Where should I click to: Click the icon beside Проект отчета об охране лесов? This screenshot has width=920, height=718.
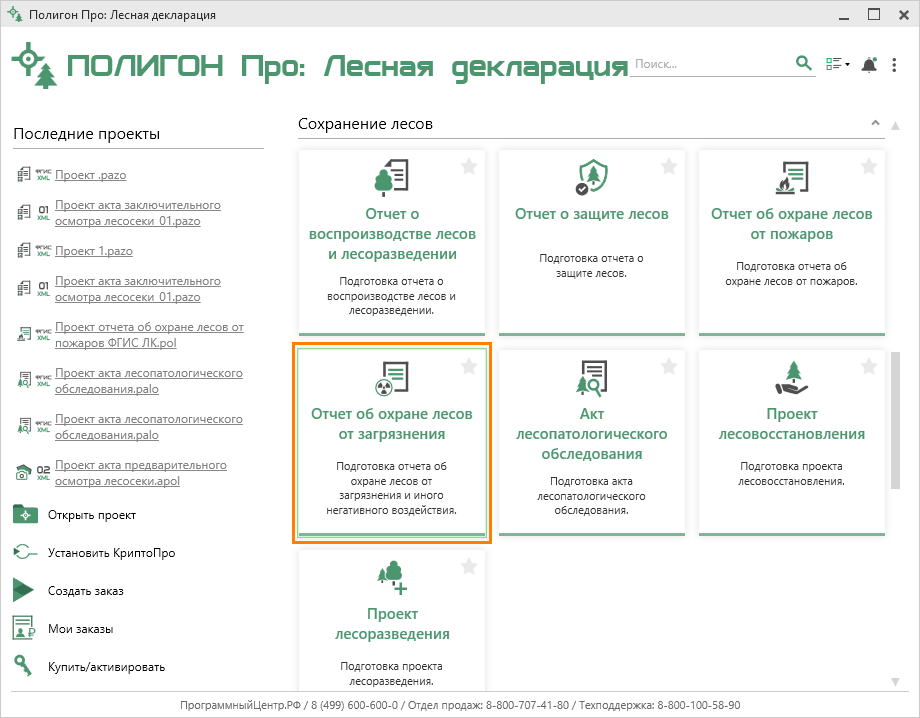[x=23, y=334]
